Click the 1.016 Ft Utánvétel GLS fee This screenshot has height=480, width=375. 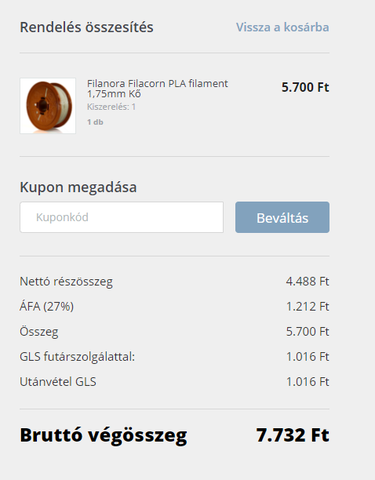click(308, 382)
